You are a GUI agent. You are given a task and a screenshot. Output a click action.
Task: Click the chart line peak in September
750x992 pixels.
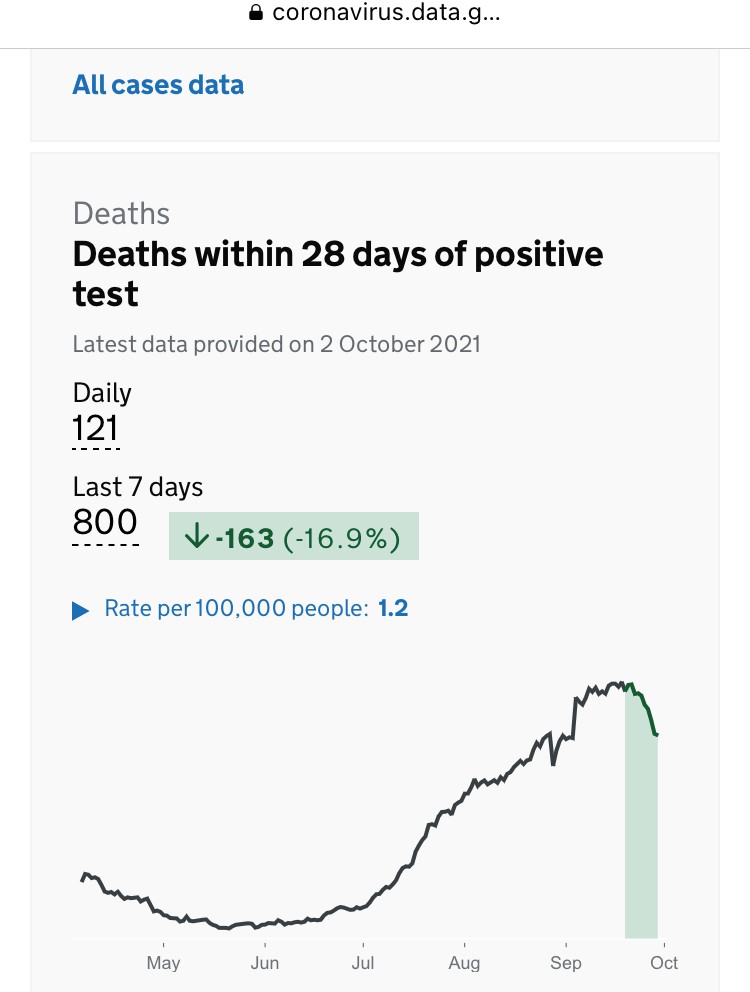tap(614, 685)
